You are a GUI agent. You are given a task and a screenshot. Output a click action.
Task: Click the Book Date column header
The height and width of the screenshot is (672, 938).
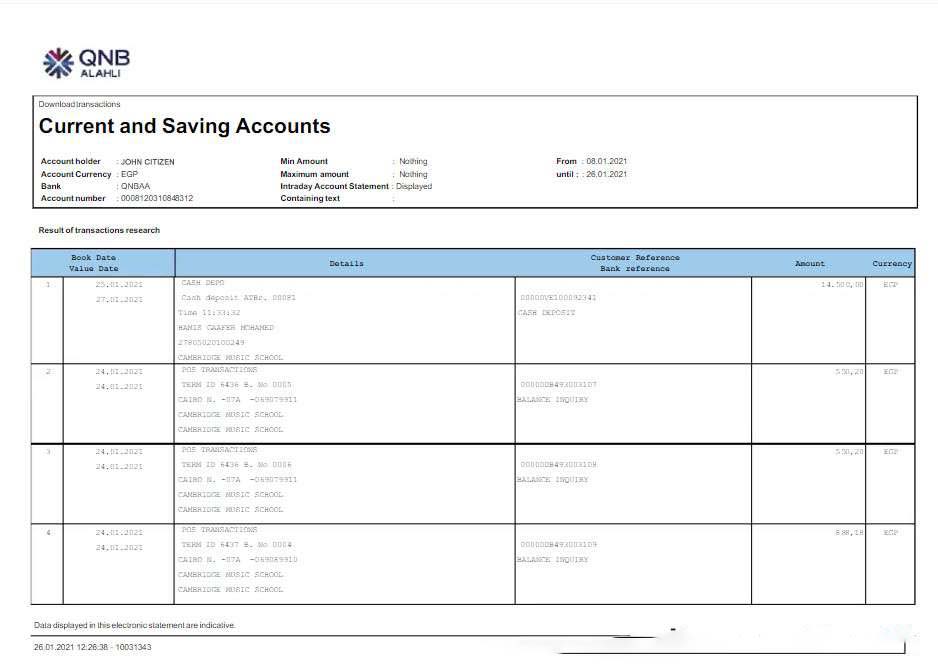[x=93, y=258]
